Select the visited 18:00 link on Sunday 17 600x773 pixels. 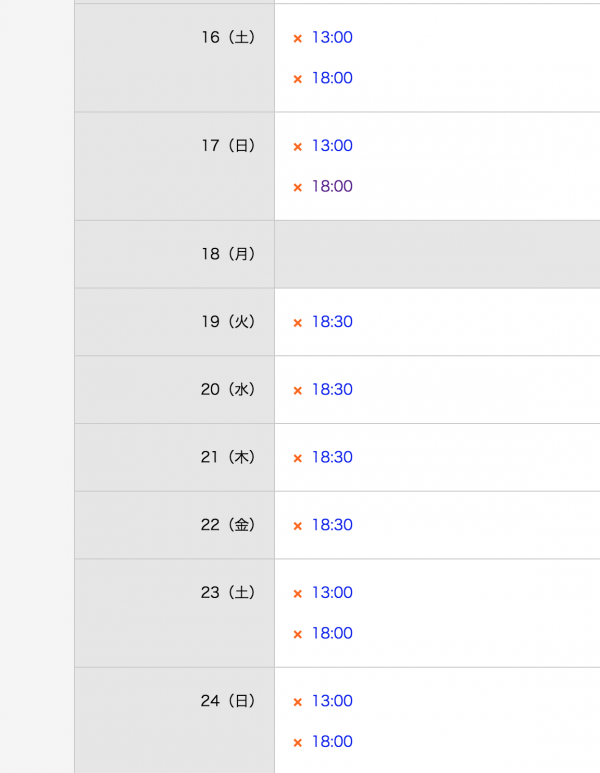tap(332, 186)
